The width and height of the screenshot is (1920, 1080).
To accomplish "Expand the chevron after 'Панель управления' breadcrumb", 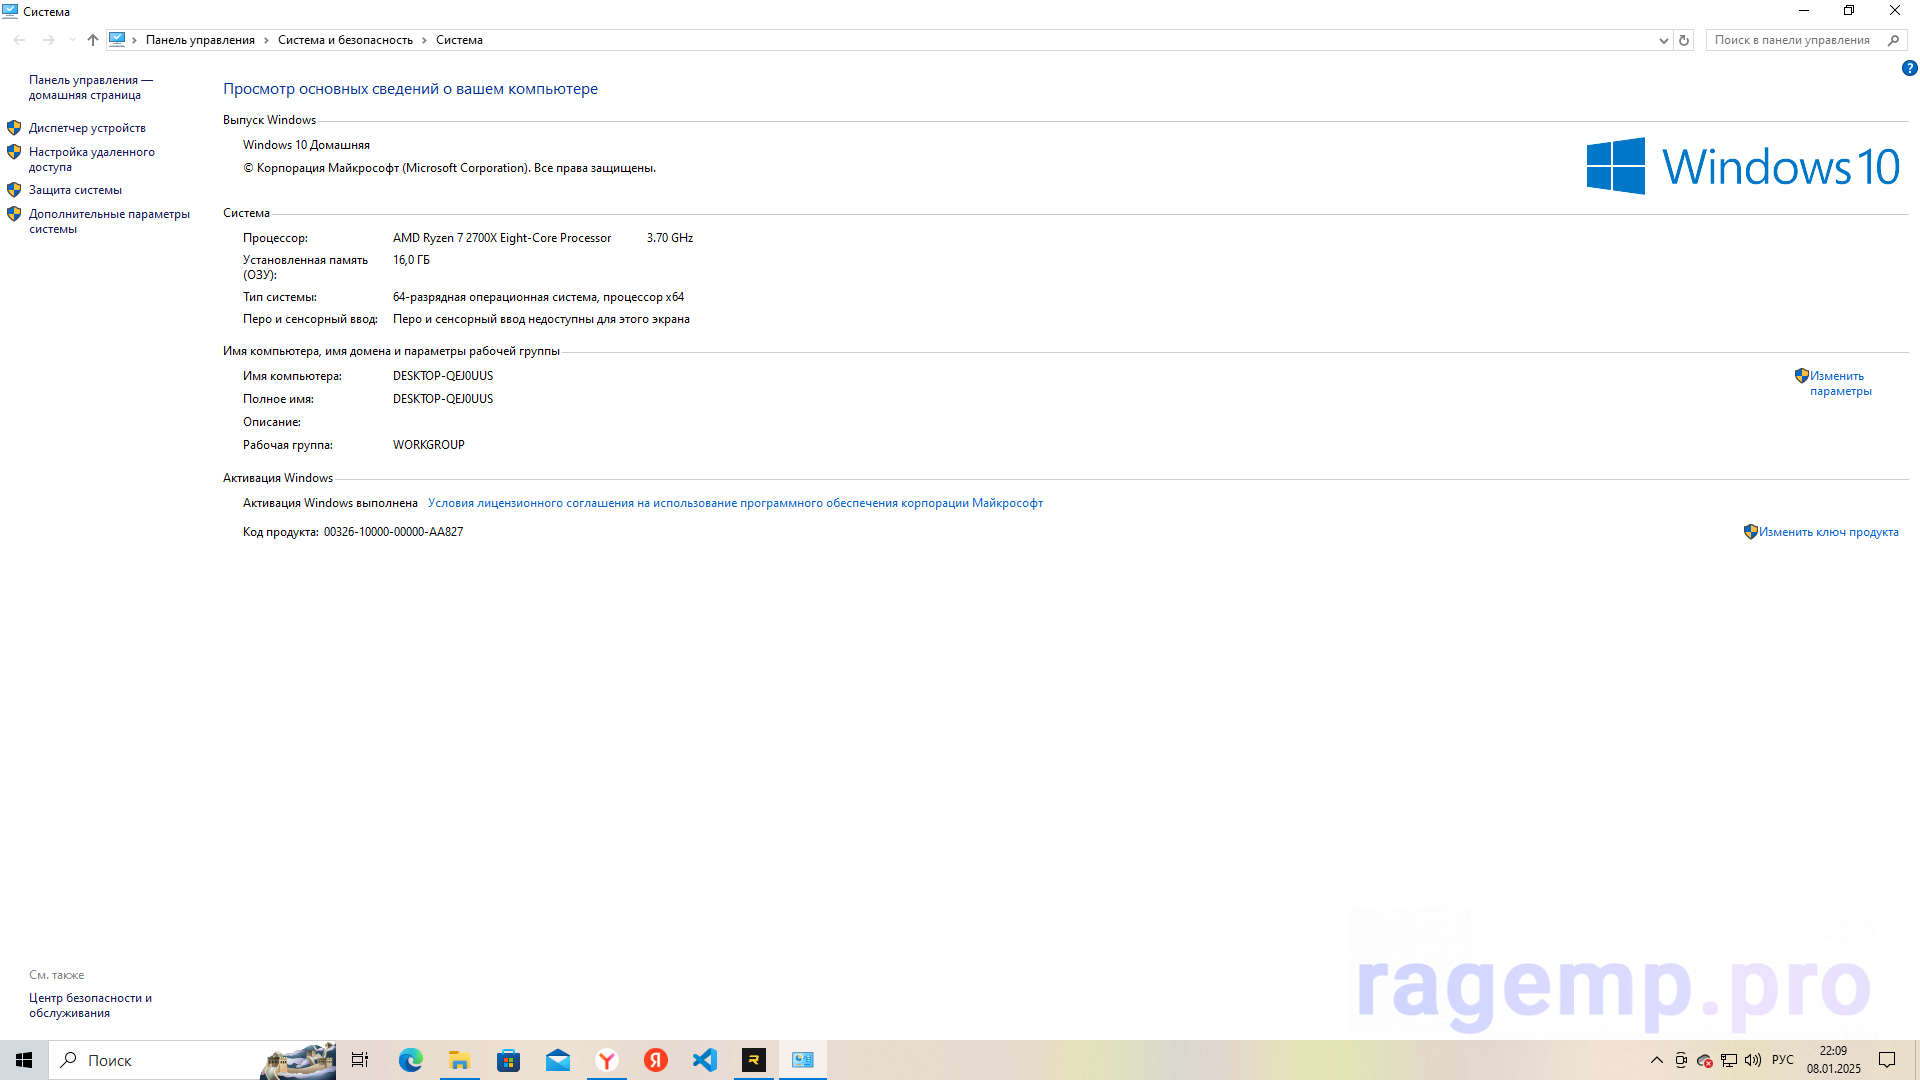I will tap(266, 40).
